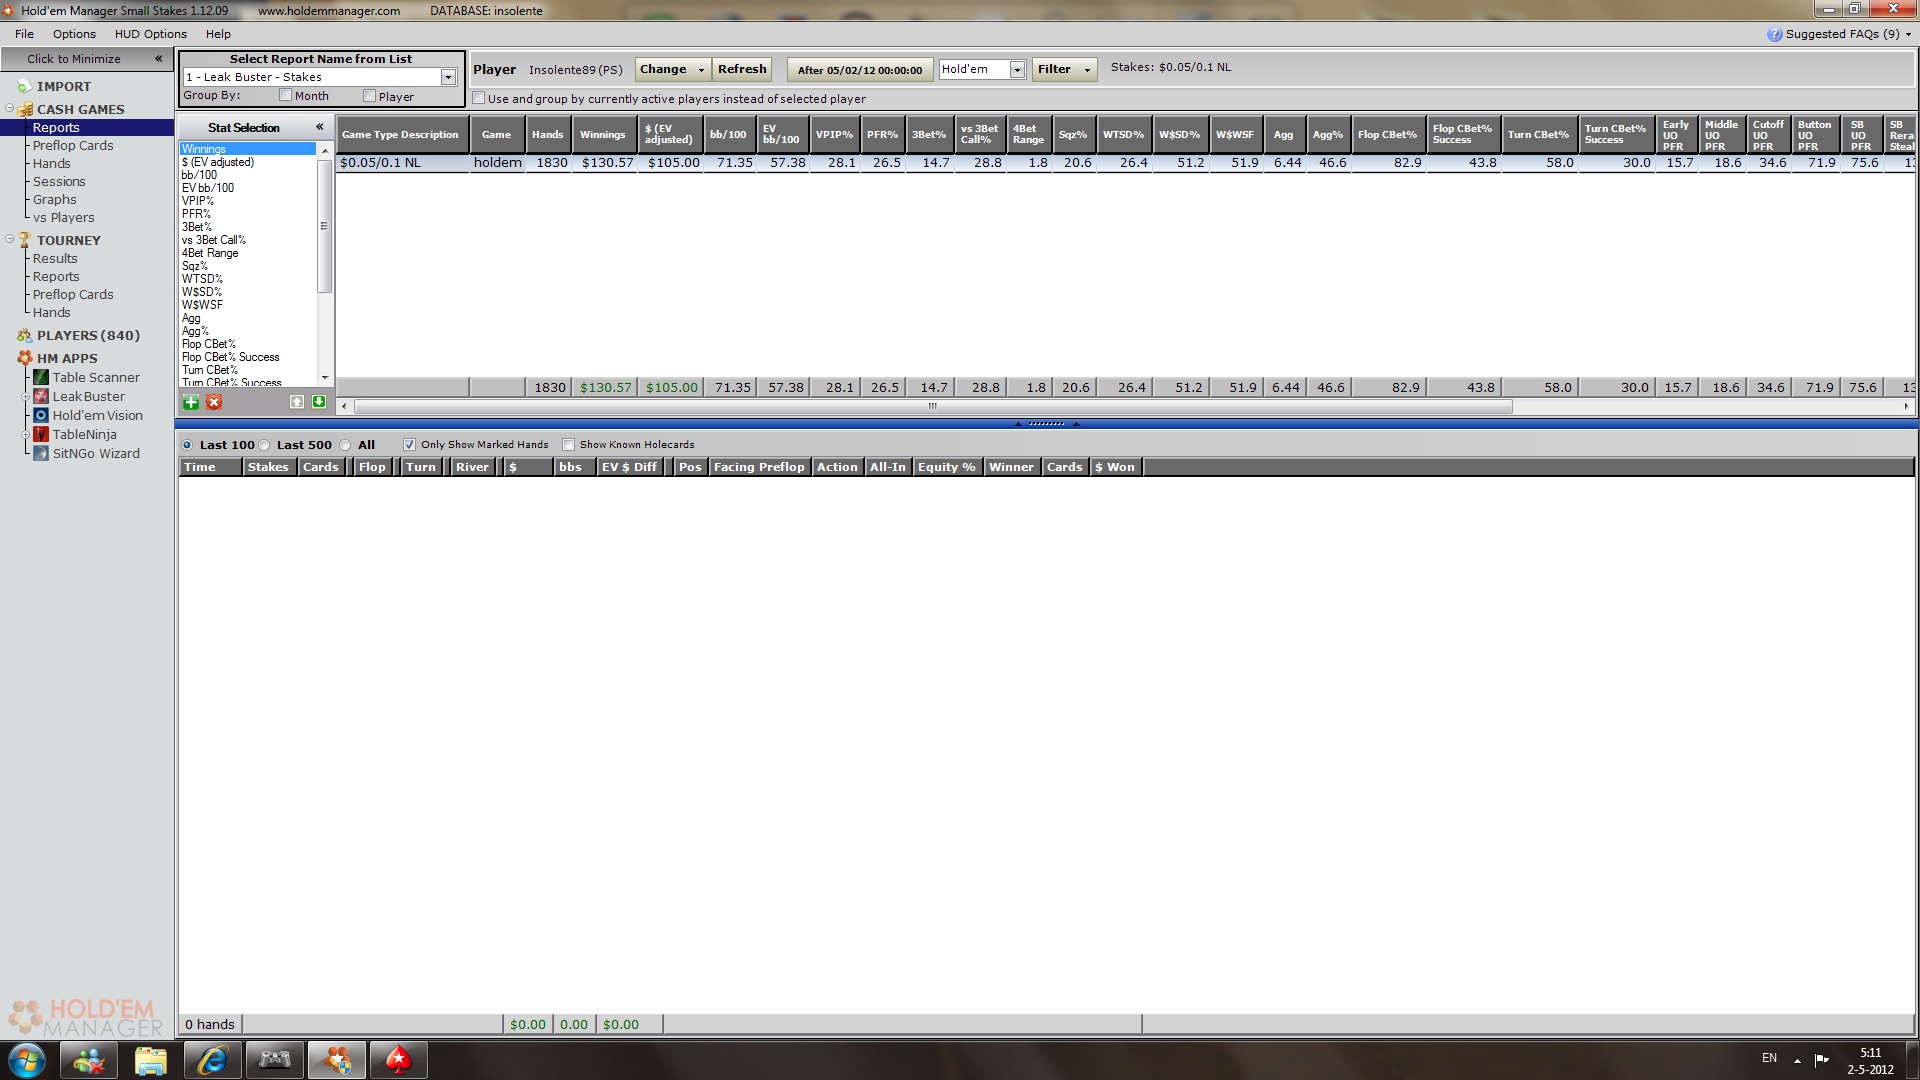Open the Change player dropdown

671,69
